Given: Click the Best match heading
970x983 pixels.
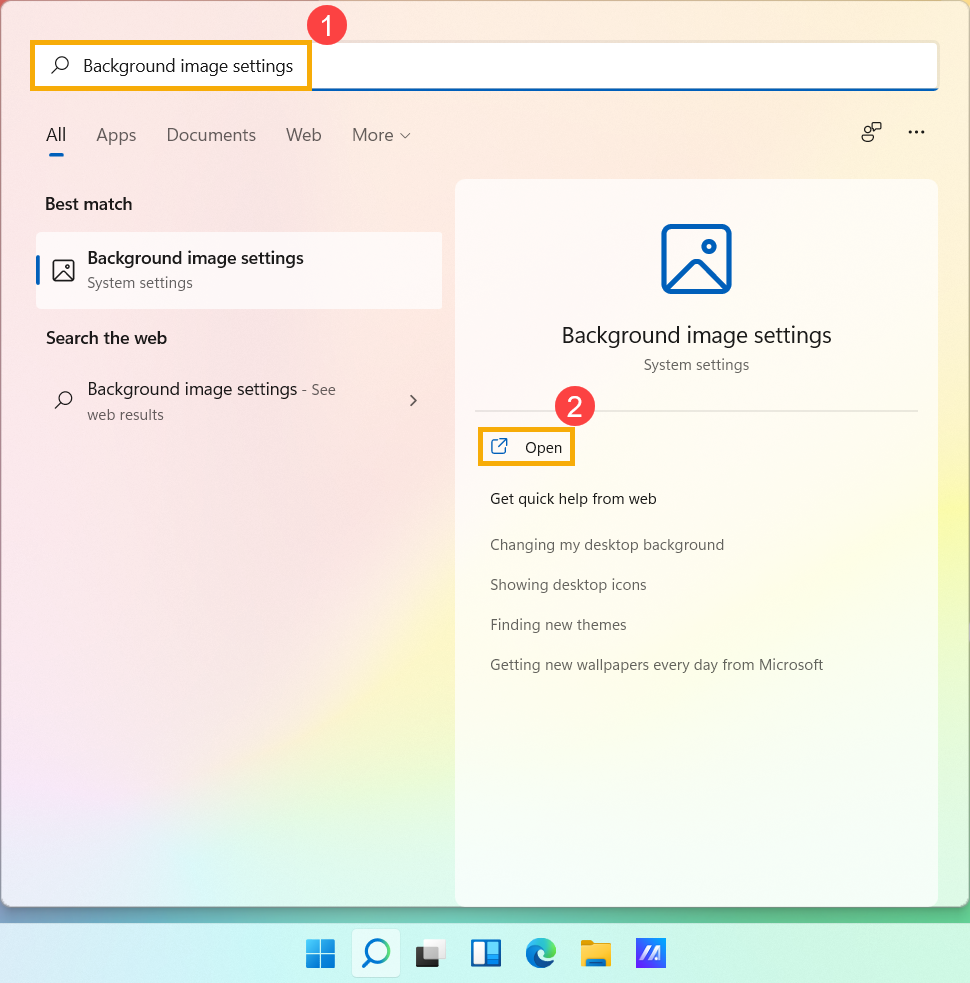Looking at the screenshot, I should point(88,204).
